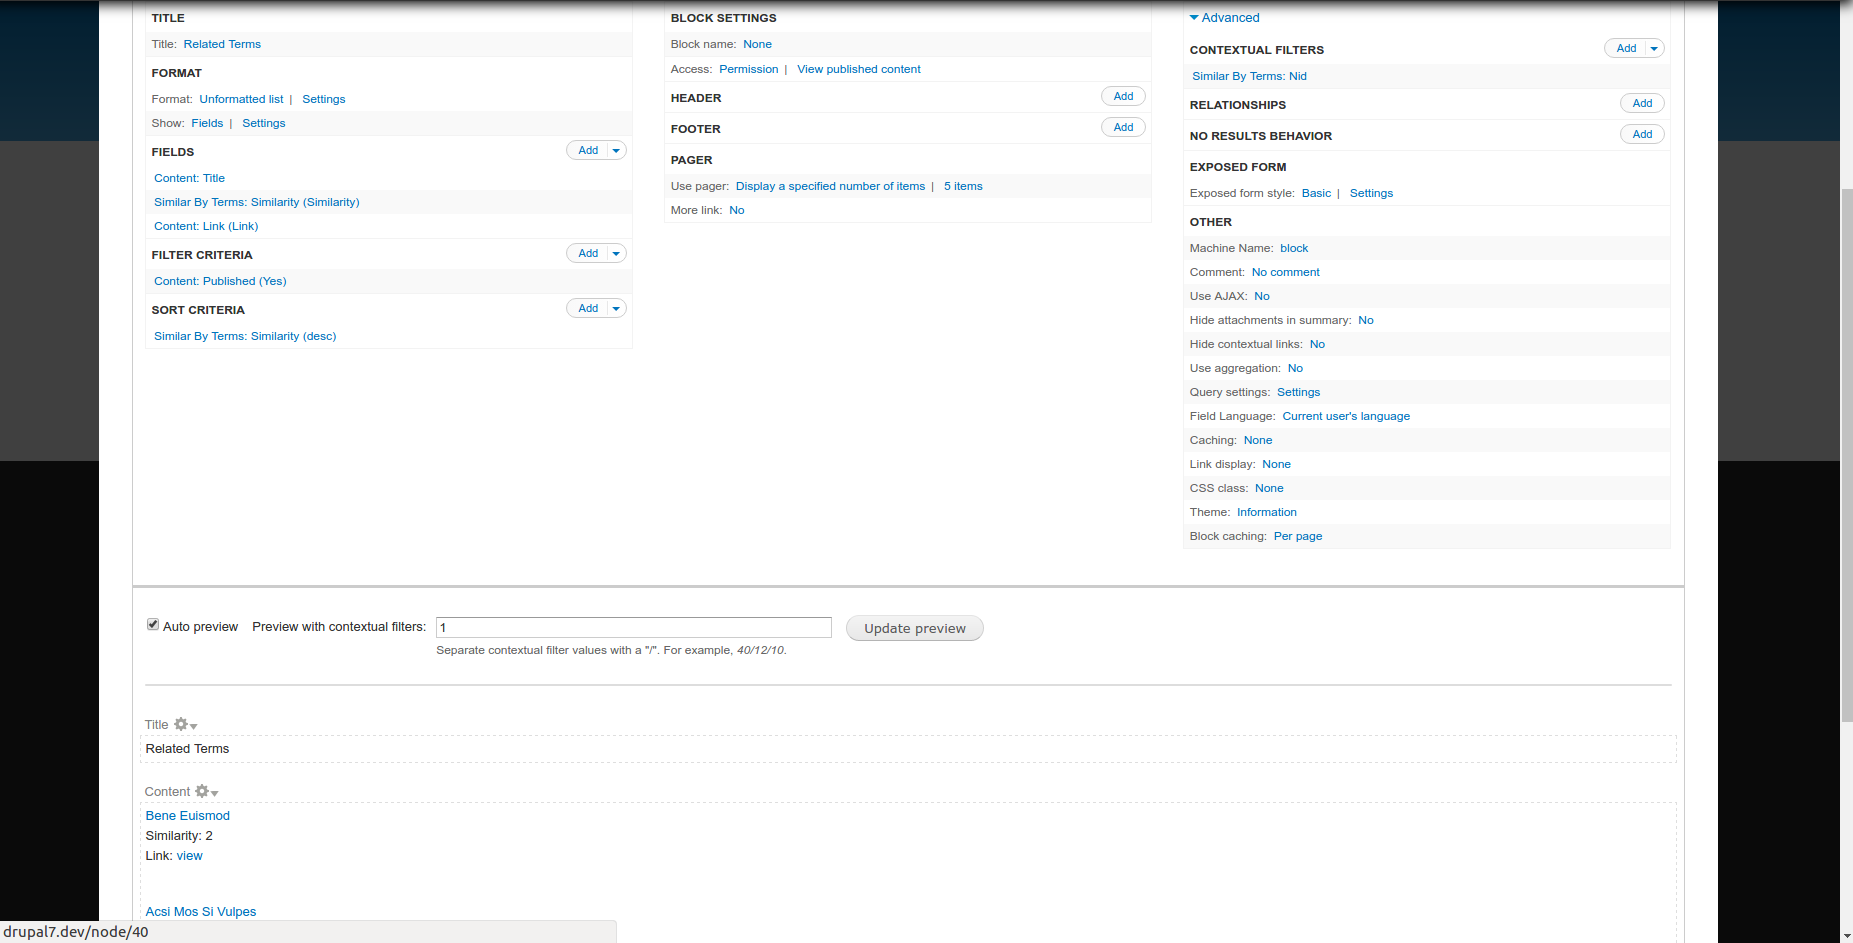The width and height of the screenshot is (1853, 943).
Task: Toggle the Auto preview checkbox
Action: click(153, 625)
